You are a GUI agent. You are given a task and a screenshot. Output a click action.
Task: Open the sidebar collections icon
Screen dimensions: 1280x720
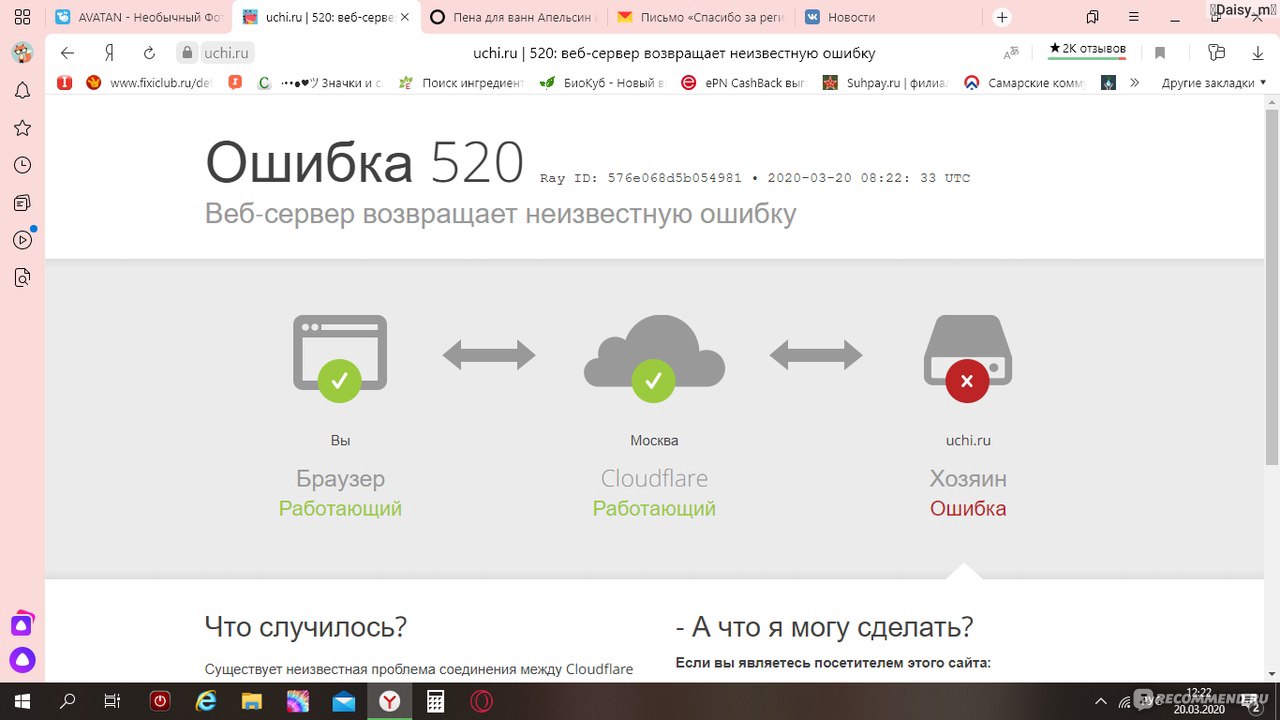22,203
